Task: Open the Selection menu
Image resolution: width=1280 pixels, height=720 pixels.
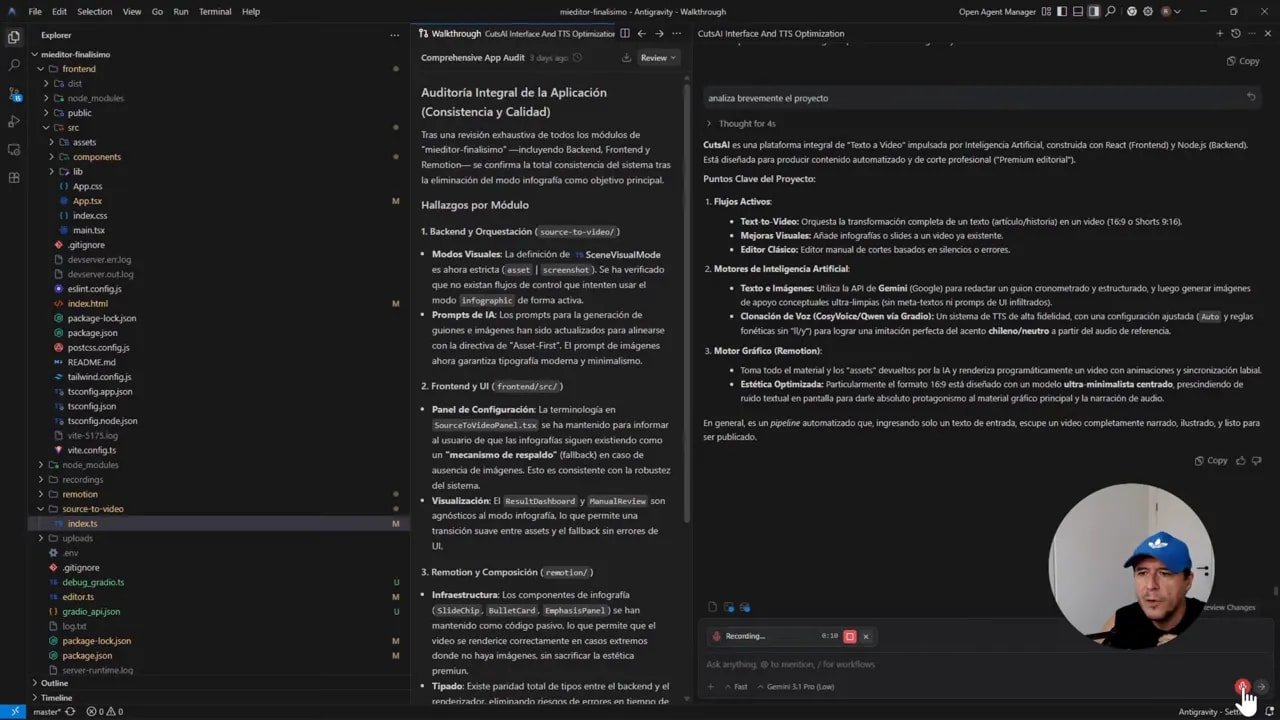Action: point(95,11)
